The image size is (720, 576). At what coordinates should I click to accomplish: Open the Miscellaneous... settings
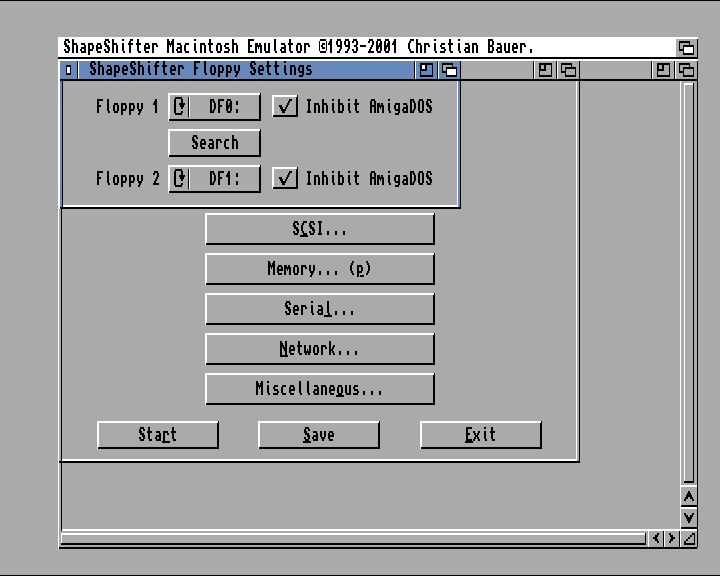(320, 389)
